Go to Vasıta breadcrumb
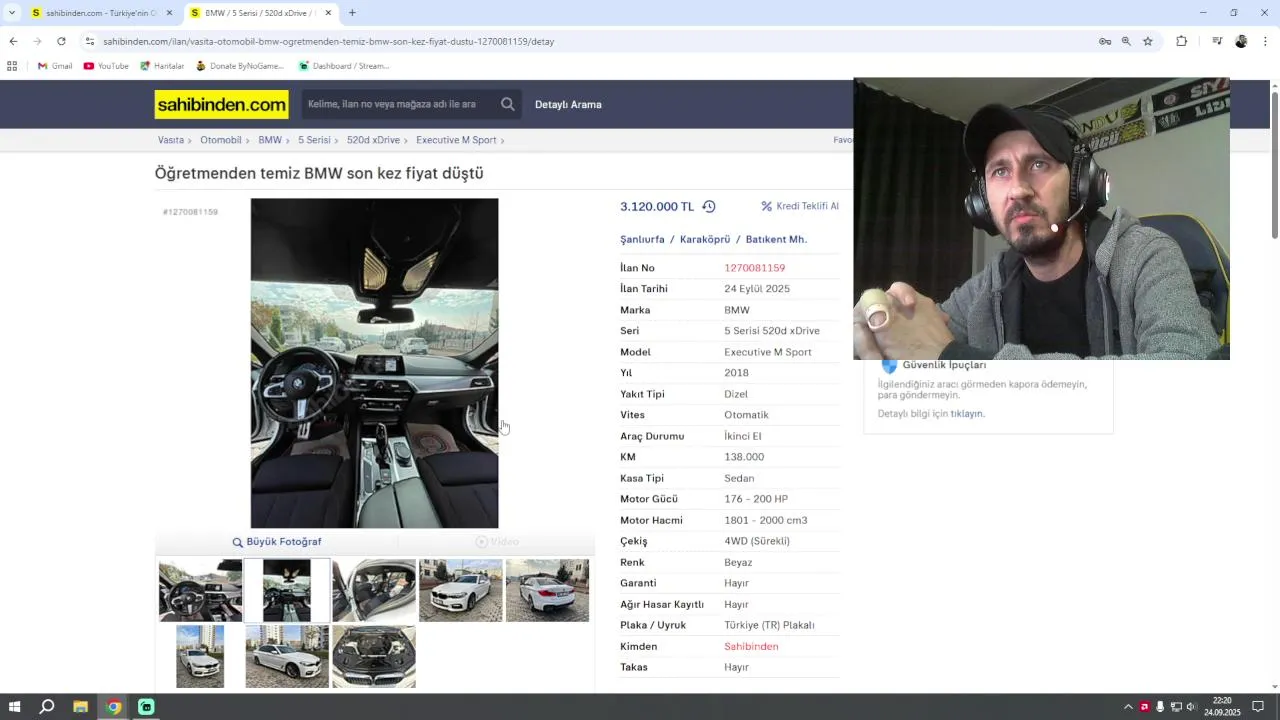The image size is (1280, 720). pyautogui.click(x=171, y=140)
